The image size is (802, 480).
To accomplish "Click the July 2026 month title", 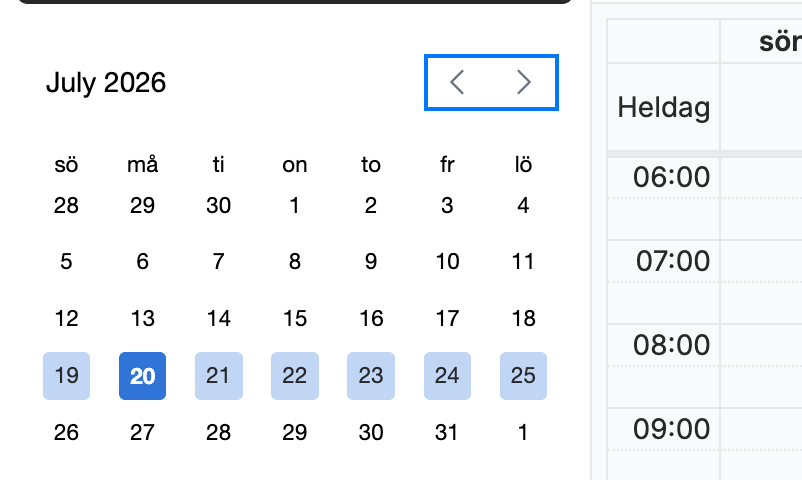I will pyautogui.click(x=106, y=82).
